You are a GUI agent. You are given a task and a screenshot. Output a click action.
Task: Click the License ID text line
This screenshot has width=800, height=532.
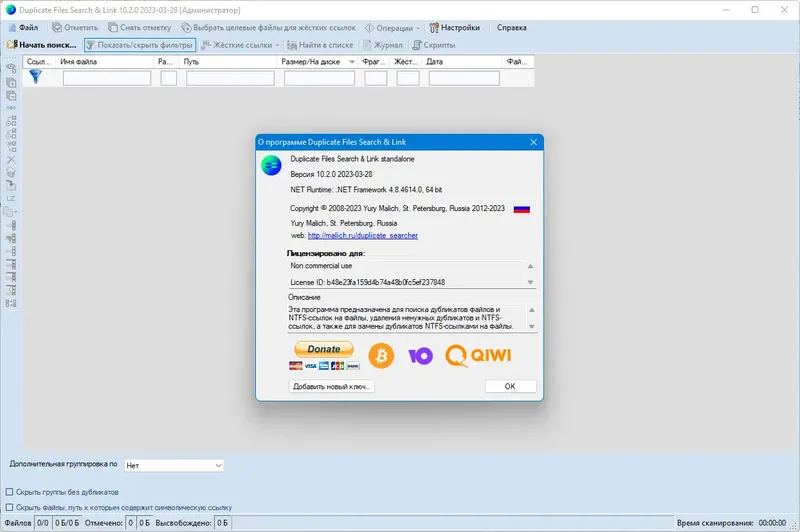367,282
